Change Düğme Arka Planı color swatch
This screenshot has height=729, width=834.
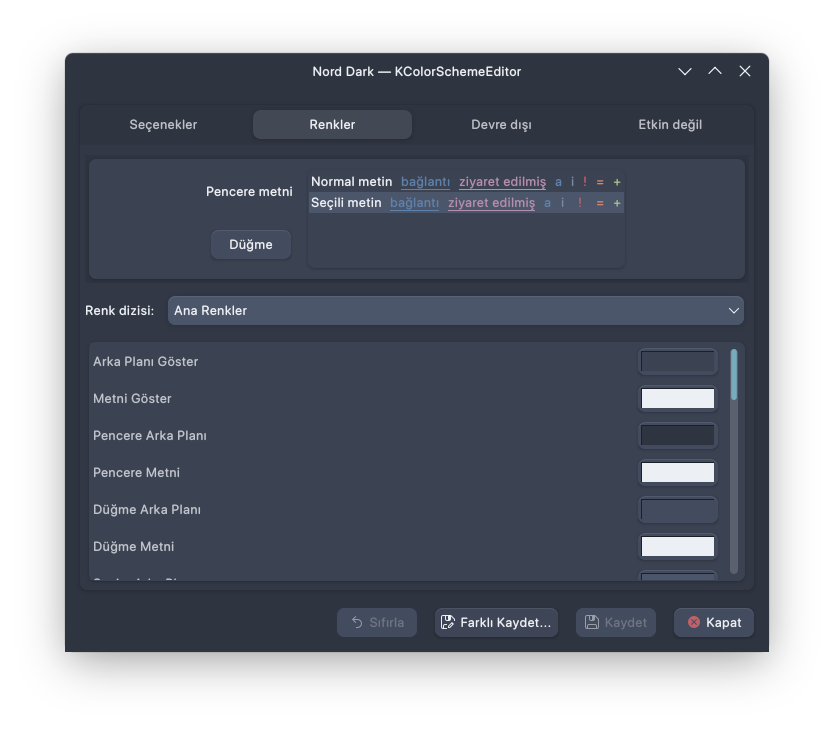(678, 509)
